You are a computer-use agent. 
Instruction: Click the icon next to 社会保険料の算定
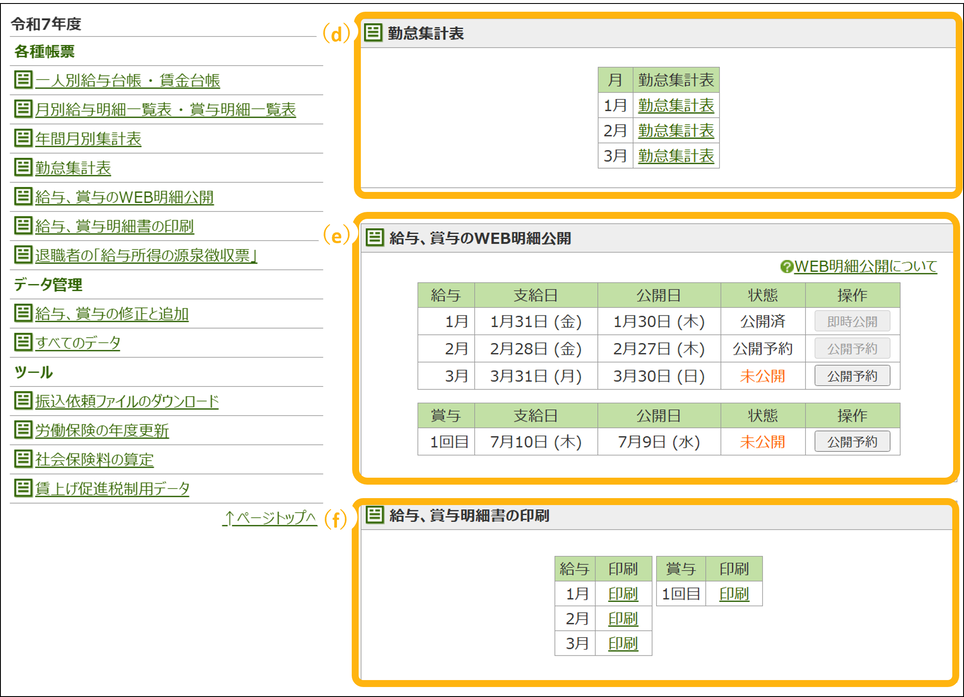tap(23, 459)
